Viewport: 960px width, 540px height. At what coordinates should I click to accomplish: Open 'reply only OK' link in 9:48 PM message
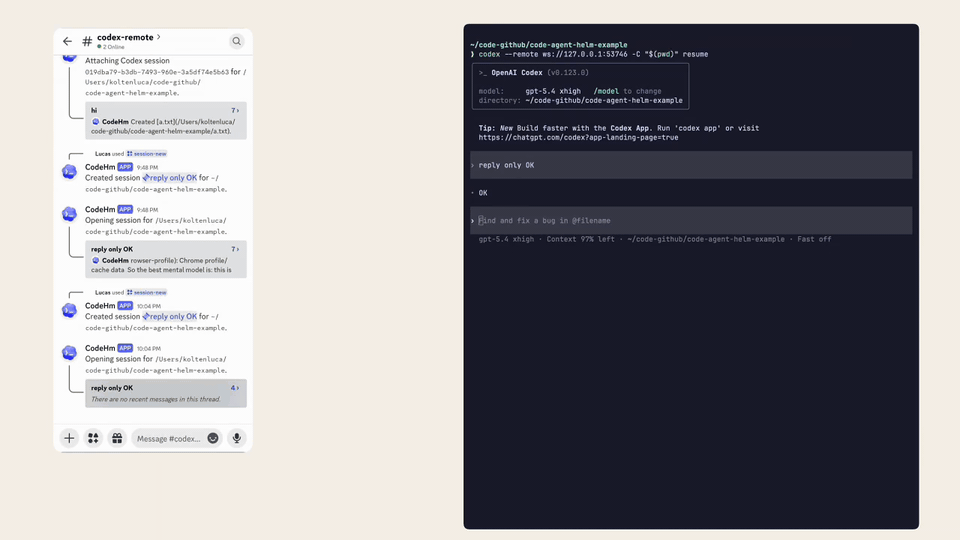click(170, 178)
